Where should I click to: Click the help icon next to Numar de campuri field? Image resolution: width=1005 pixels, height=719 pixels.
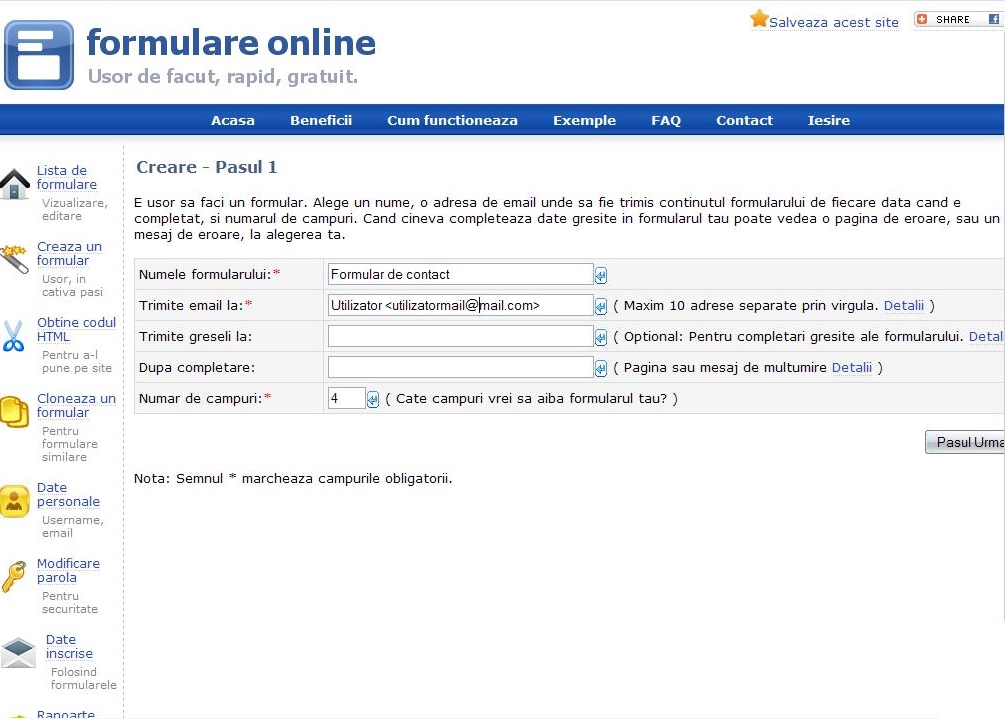pyautogui.click(x=372, y=399)
